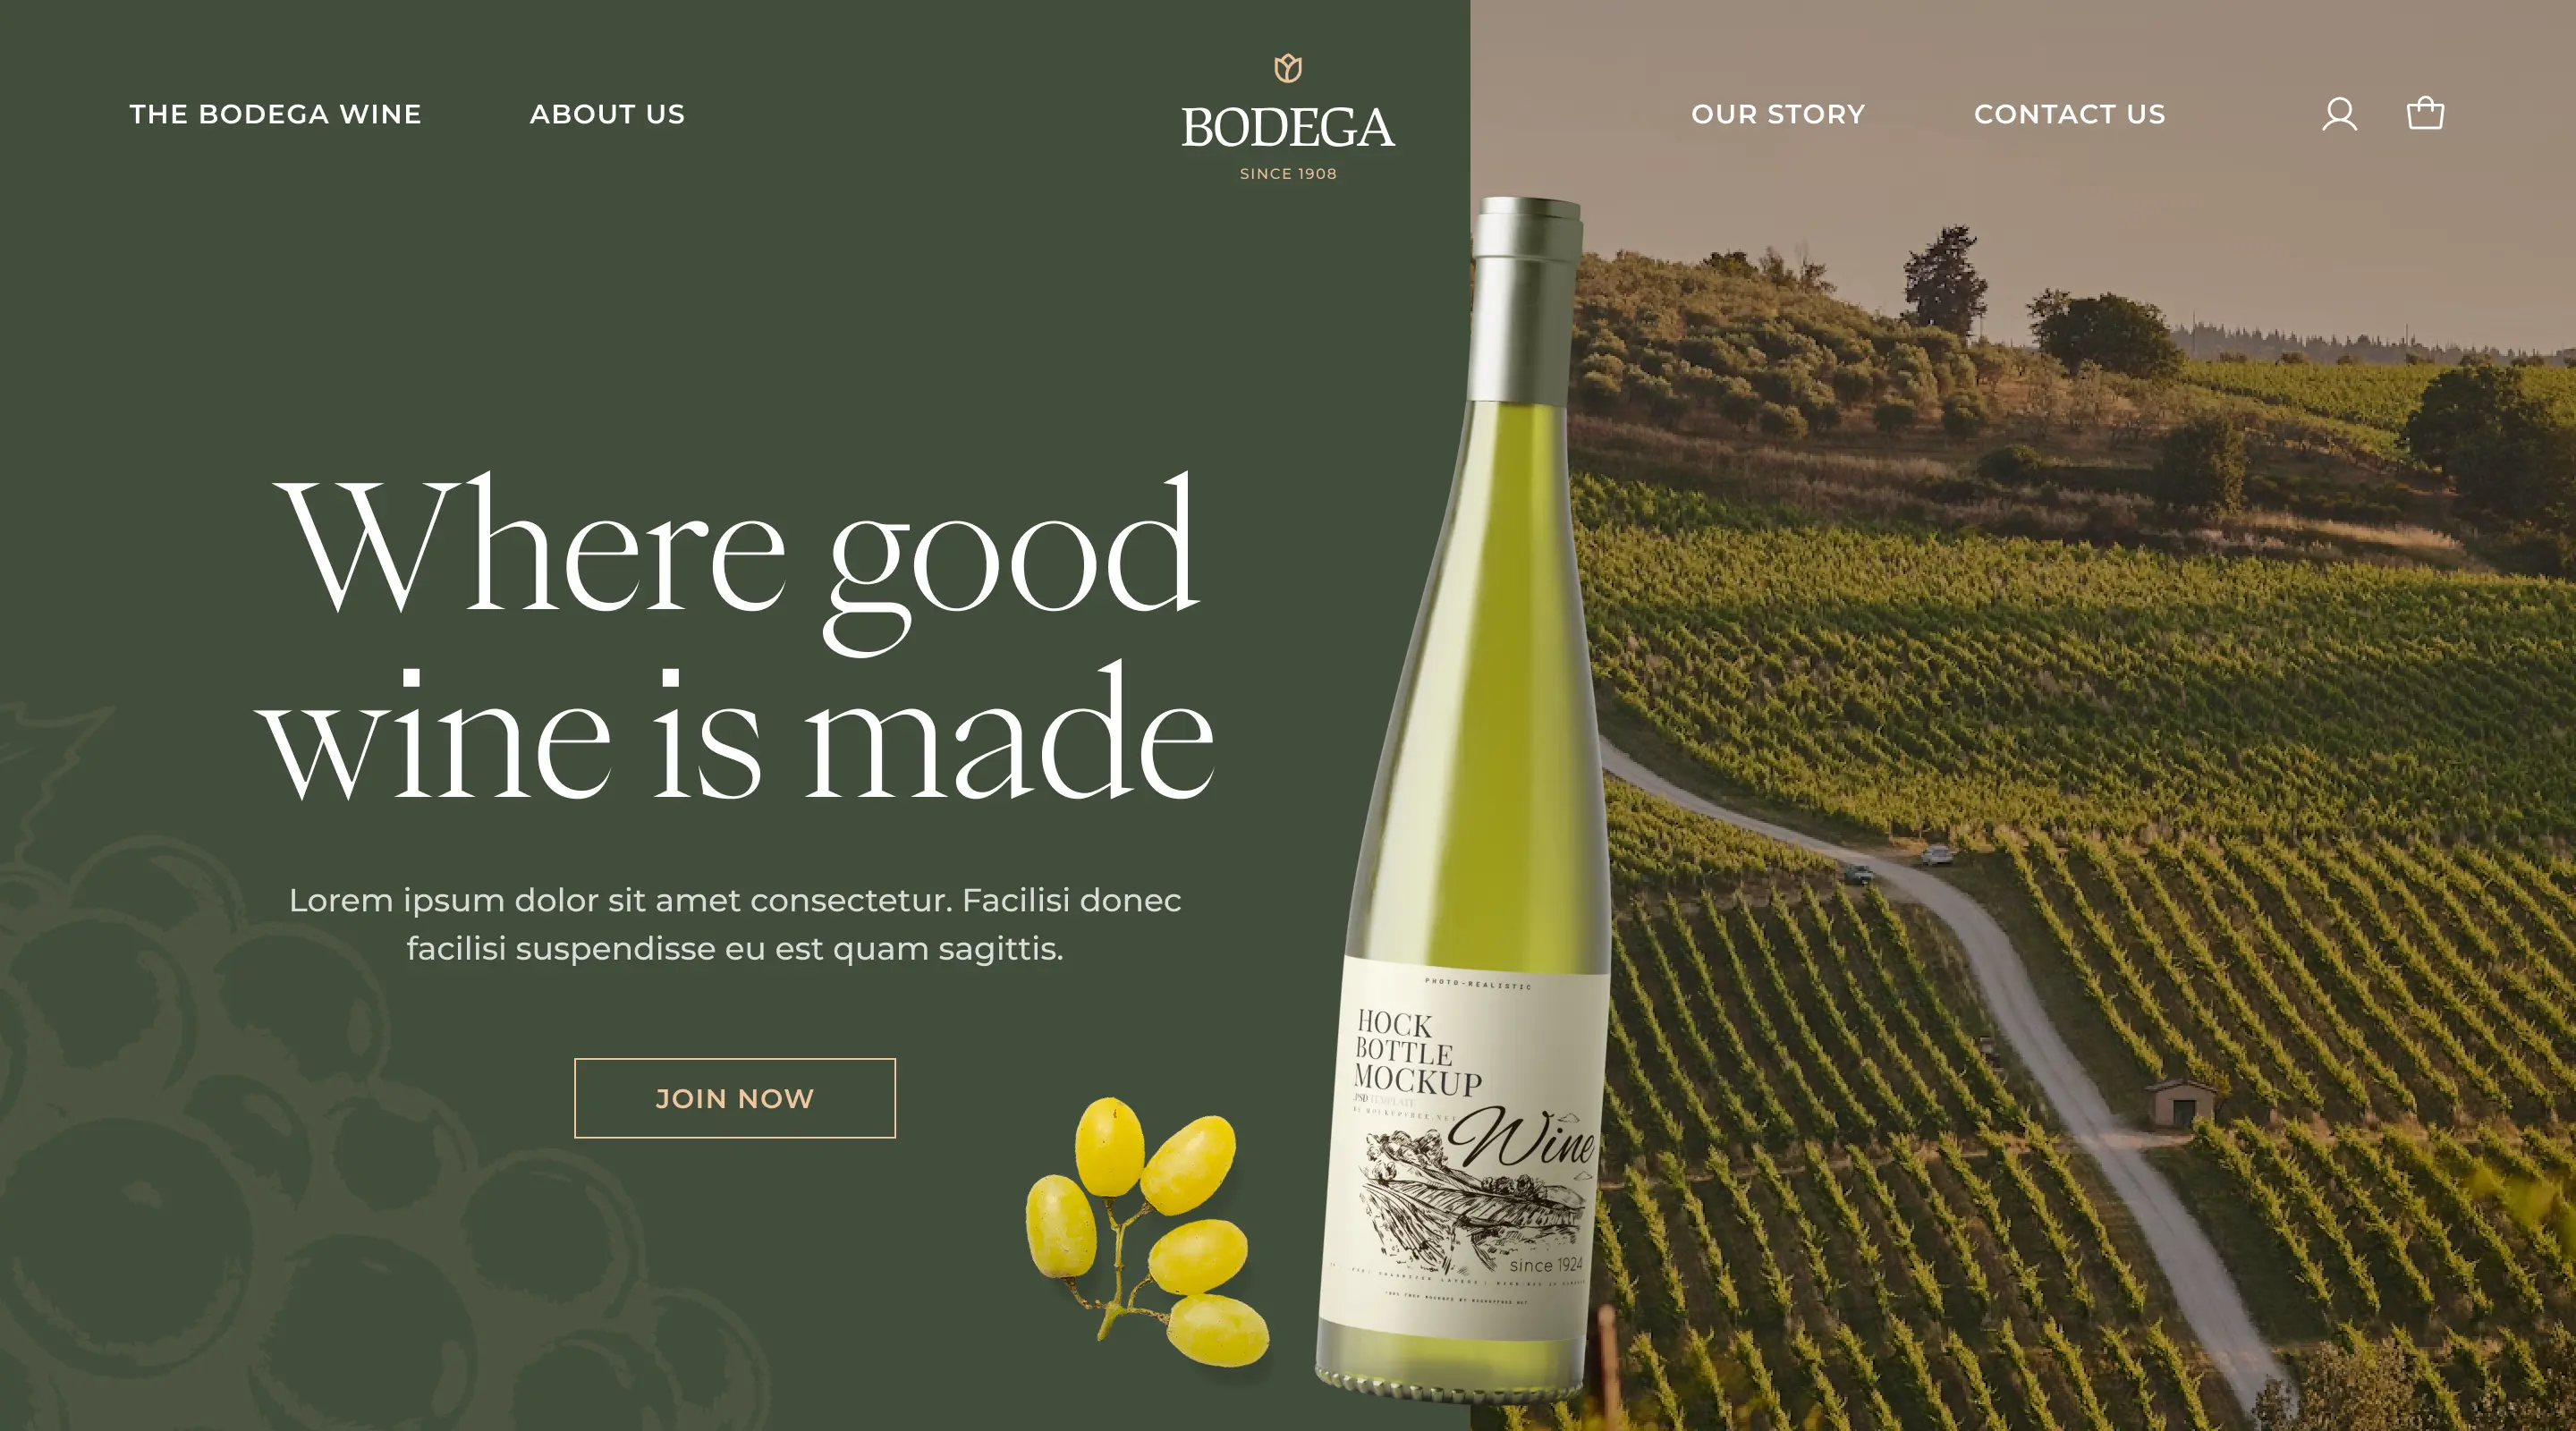The height and width of the screenshot is (1431, 2576).
Task: Open THE BODEGA WINE menu item
Action: [x=275, y=114]
